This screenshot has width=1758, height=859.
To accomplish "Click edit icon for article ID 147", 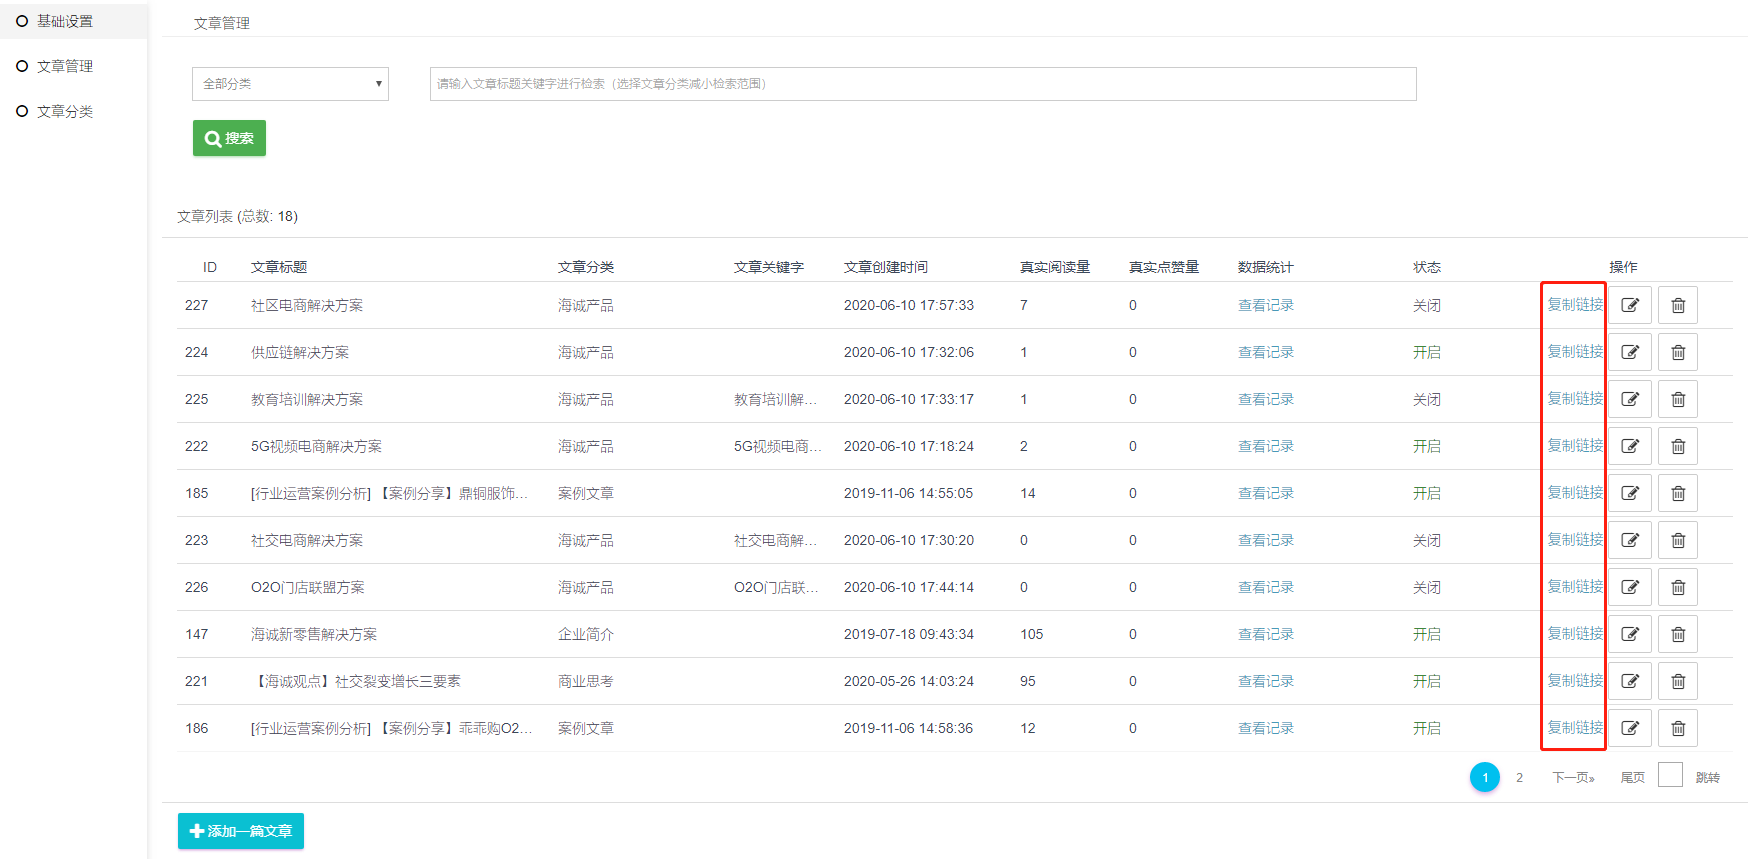I will click(x=1630, y=634).
